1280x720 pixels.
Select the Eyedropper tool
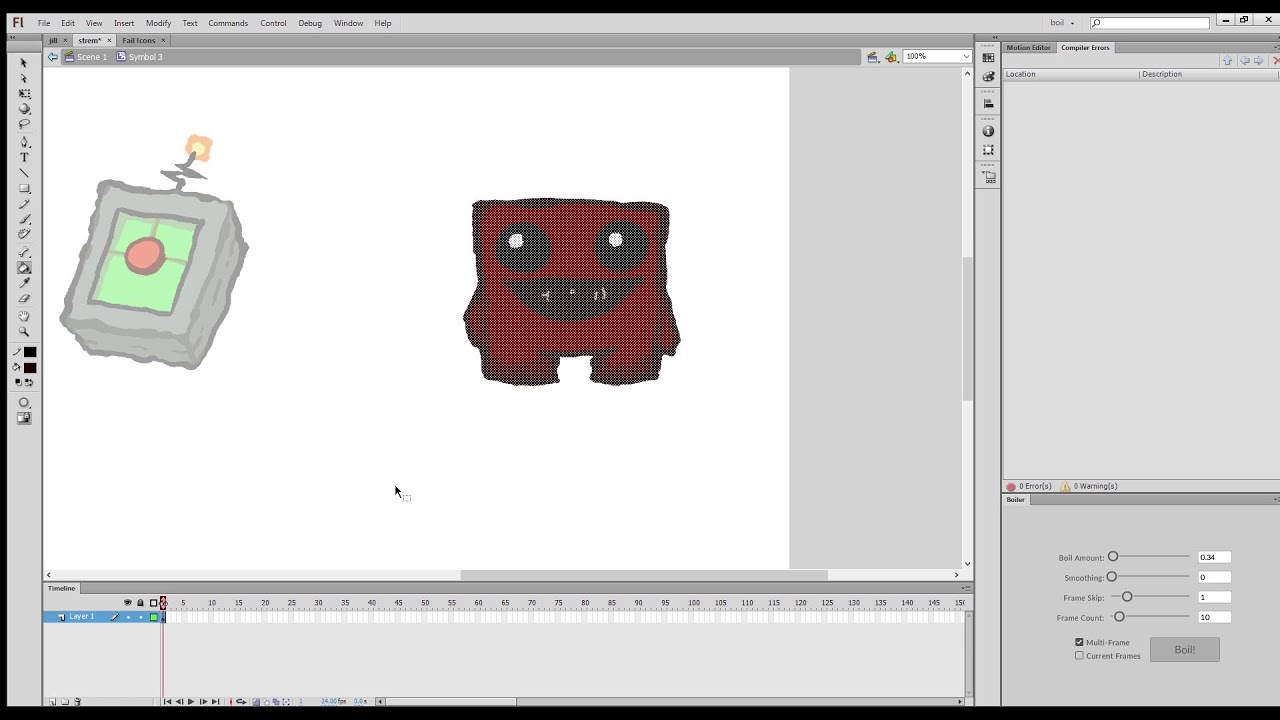click(24, 283)
